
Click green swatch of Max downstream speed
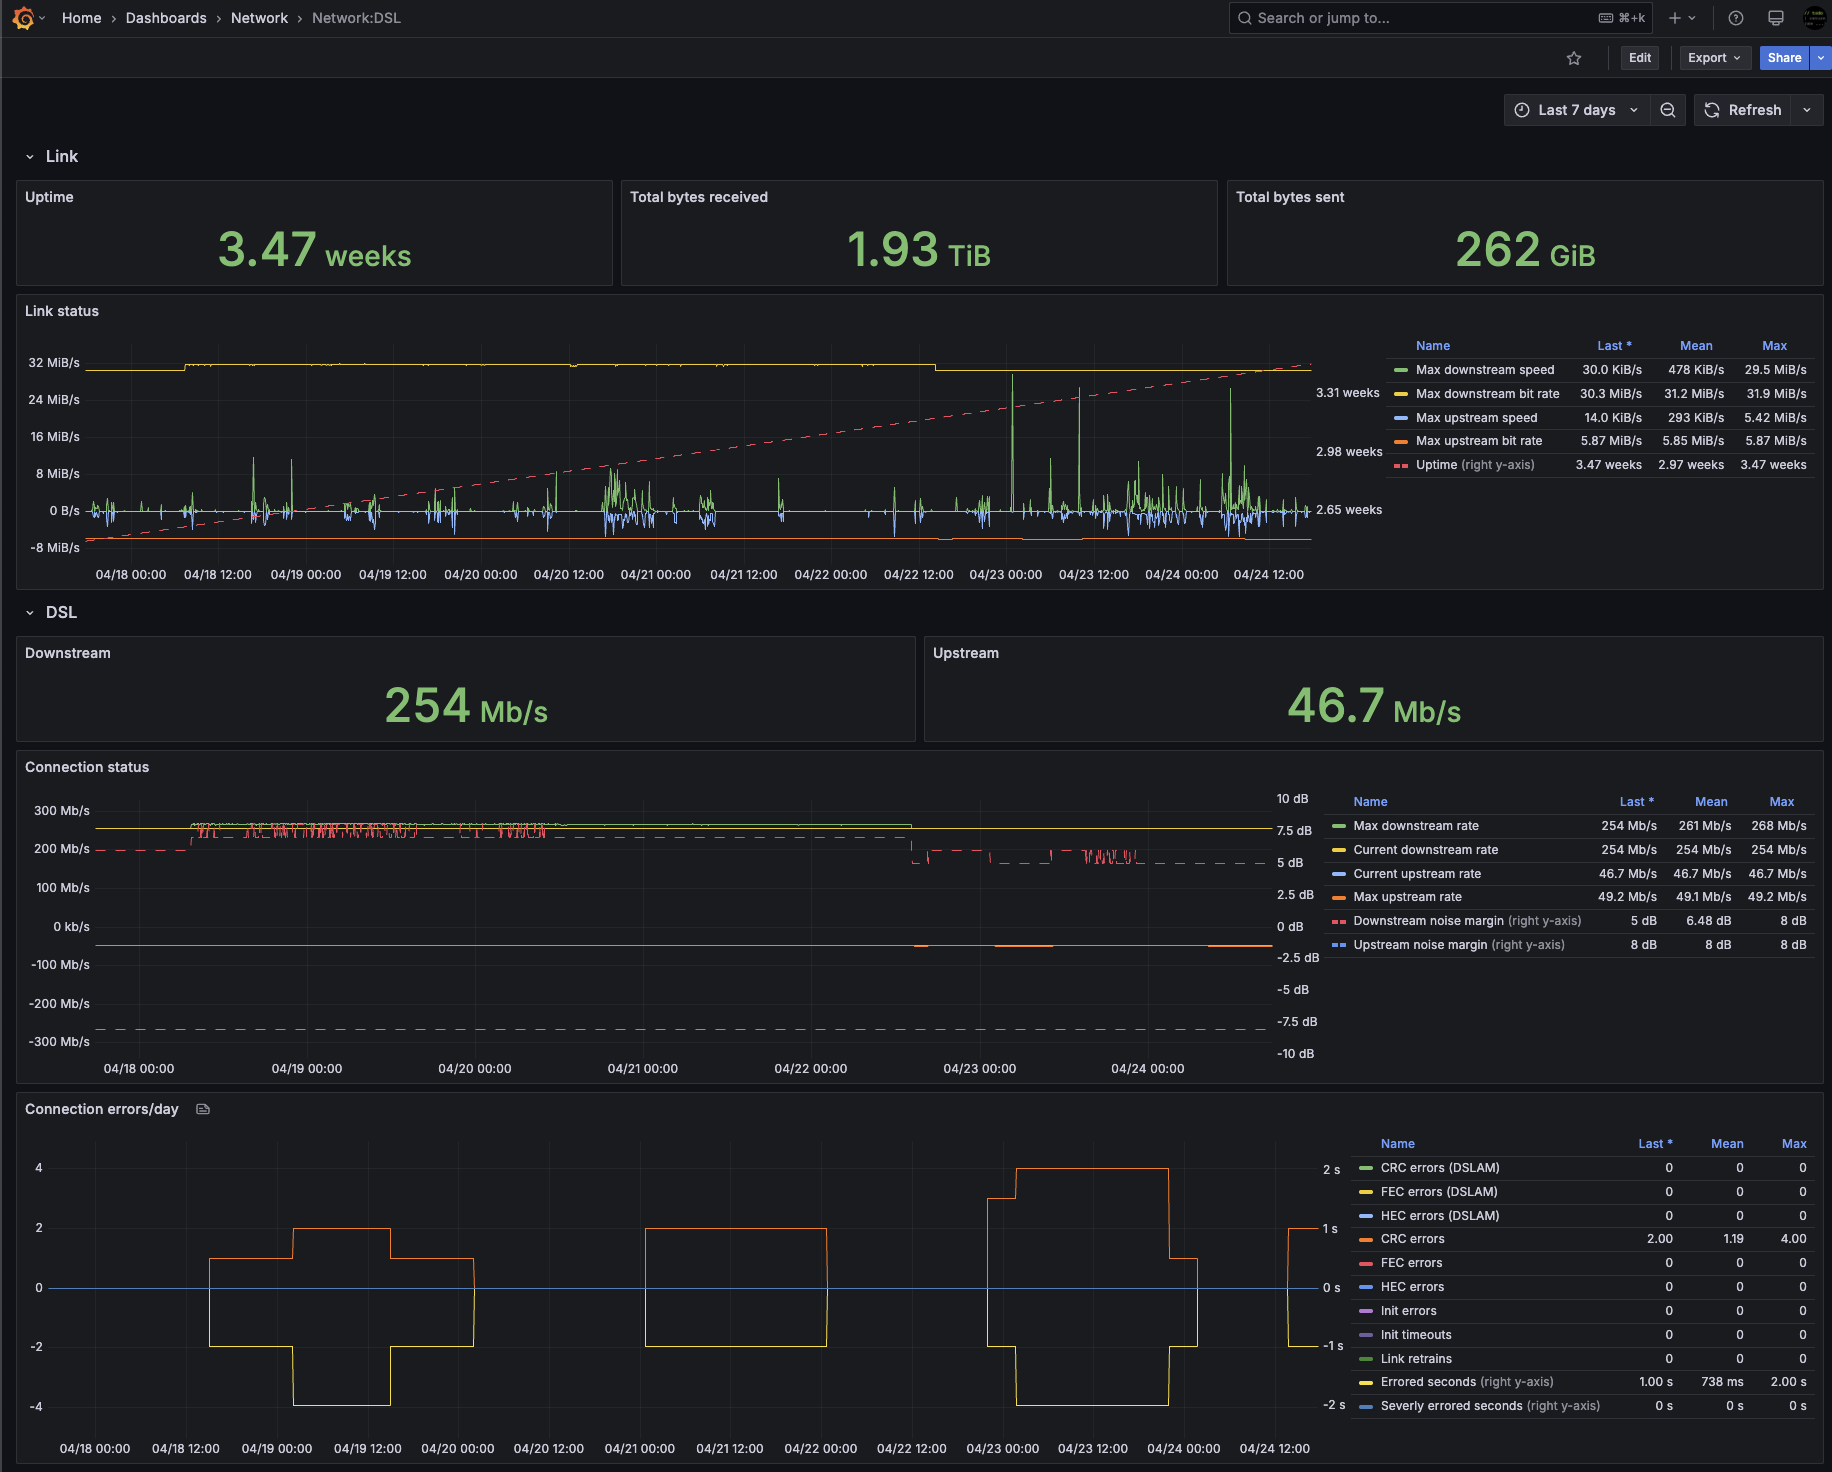1401,370
